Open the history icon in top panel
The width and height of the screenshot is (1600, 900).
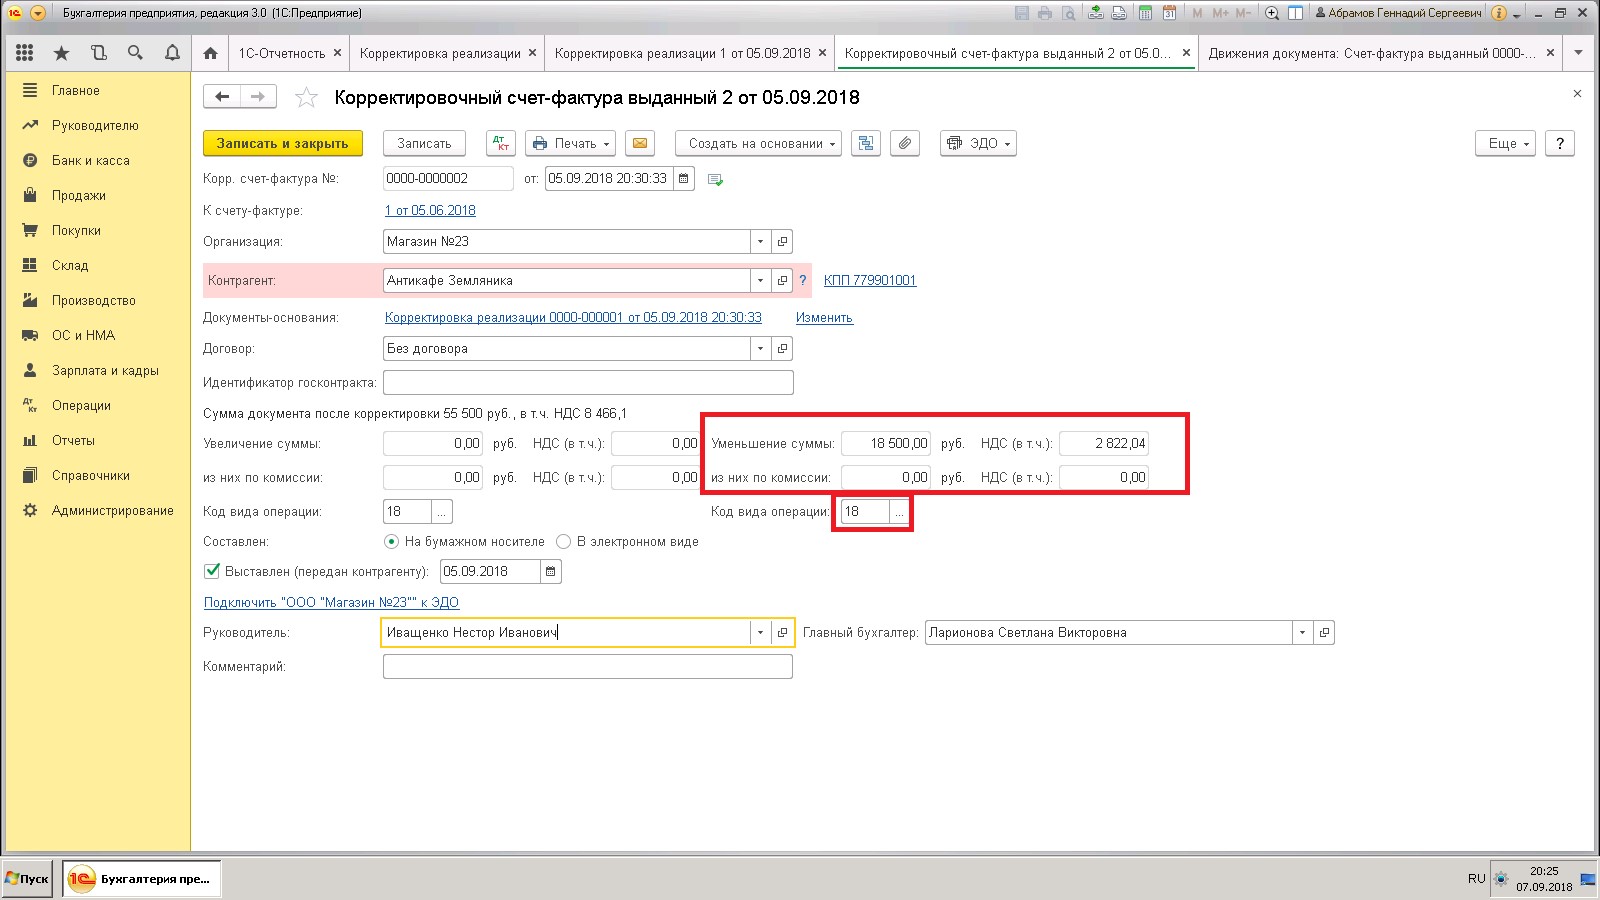point(98,53)
